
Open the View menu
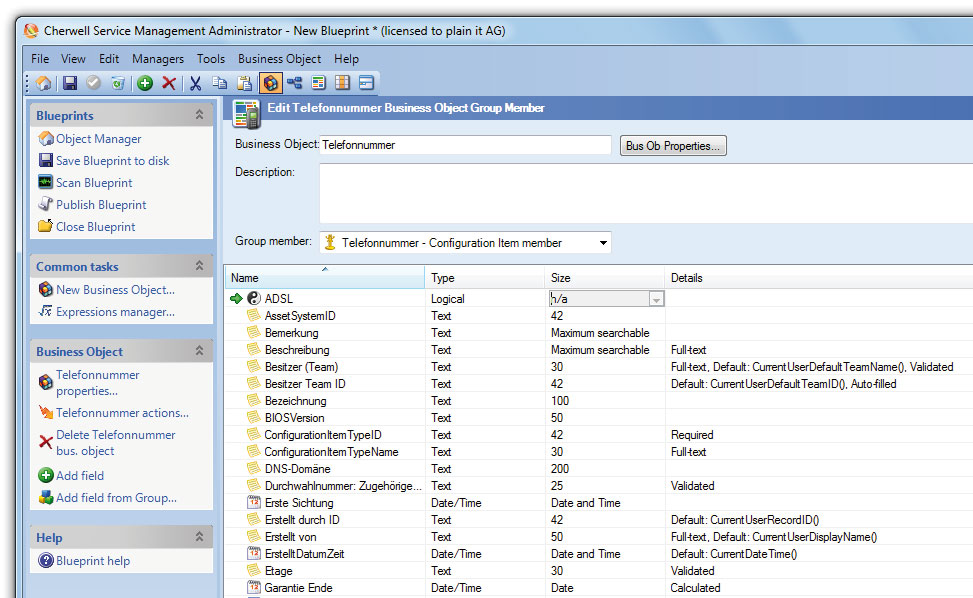point(73,59)
